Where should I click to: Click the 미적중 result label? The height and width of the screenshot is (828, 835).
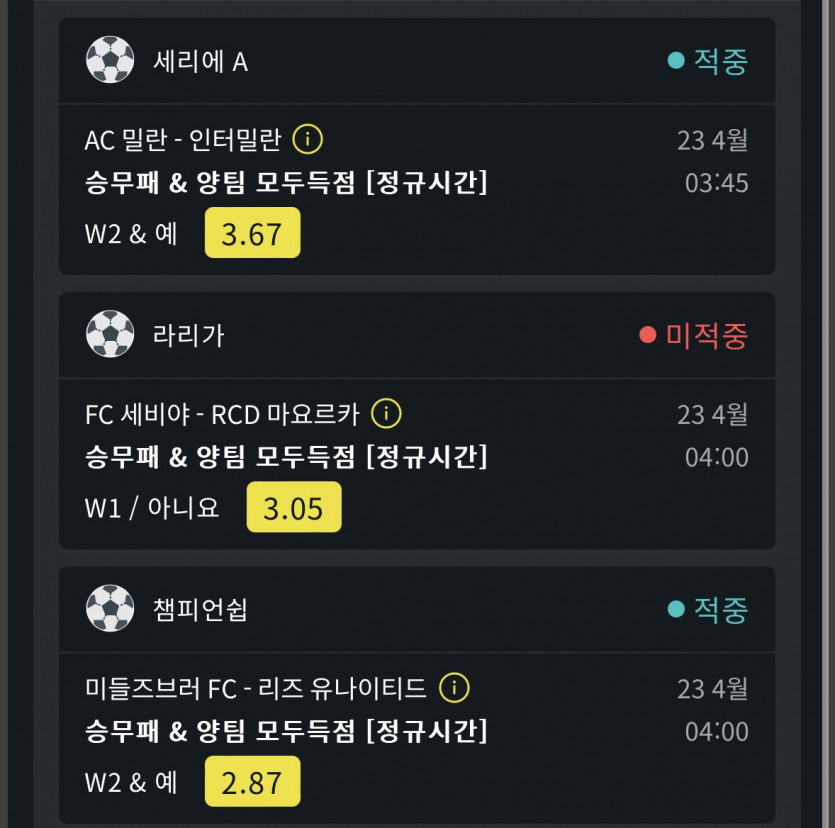coord(707,335)
